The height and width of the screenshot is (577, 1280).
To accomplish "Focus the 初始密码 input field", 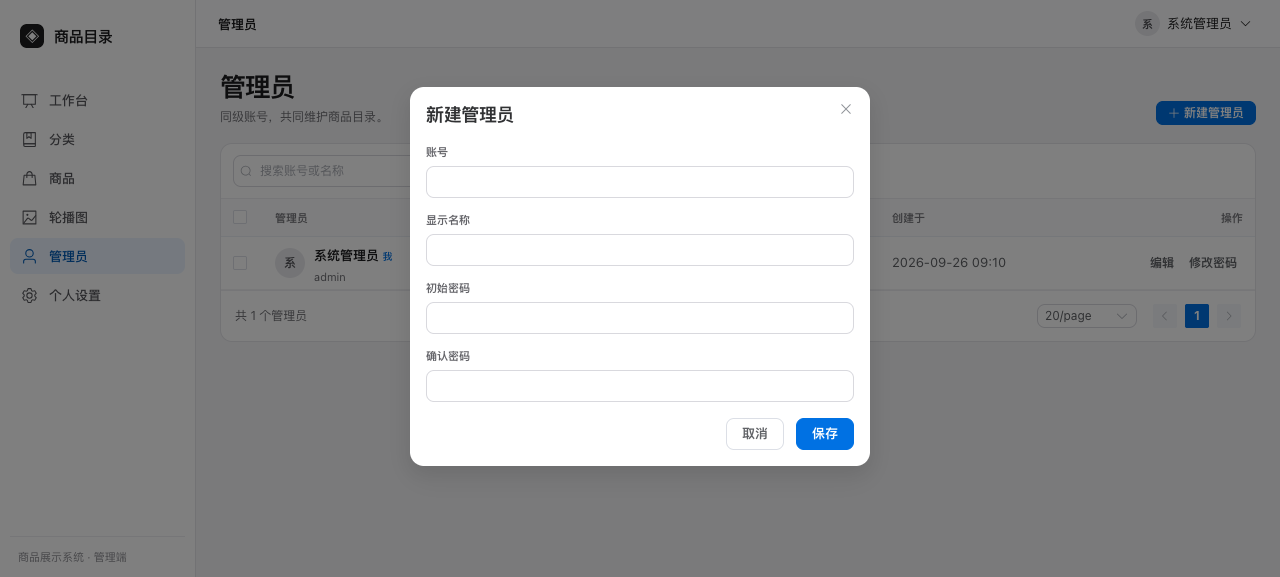I will 640,318.
